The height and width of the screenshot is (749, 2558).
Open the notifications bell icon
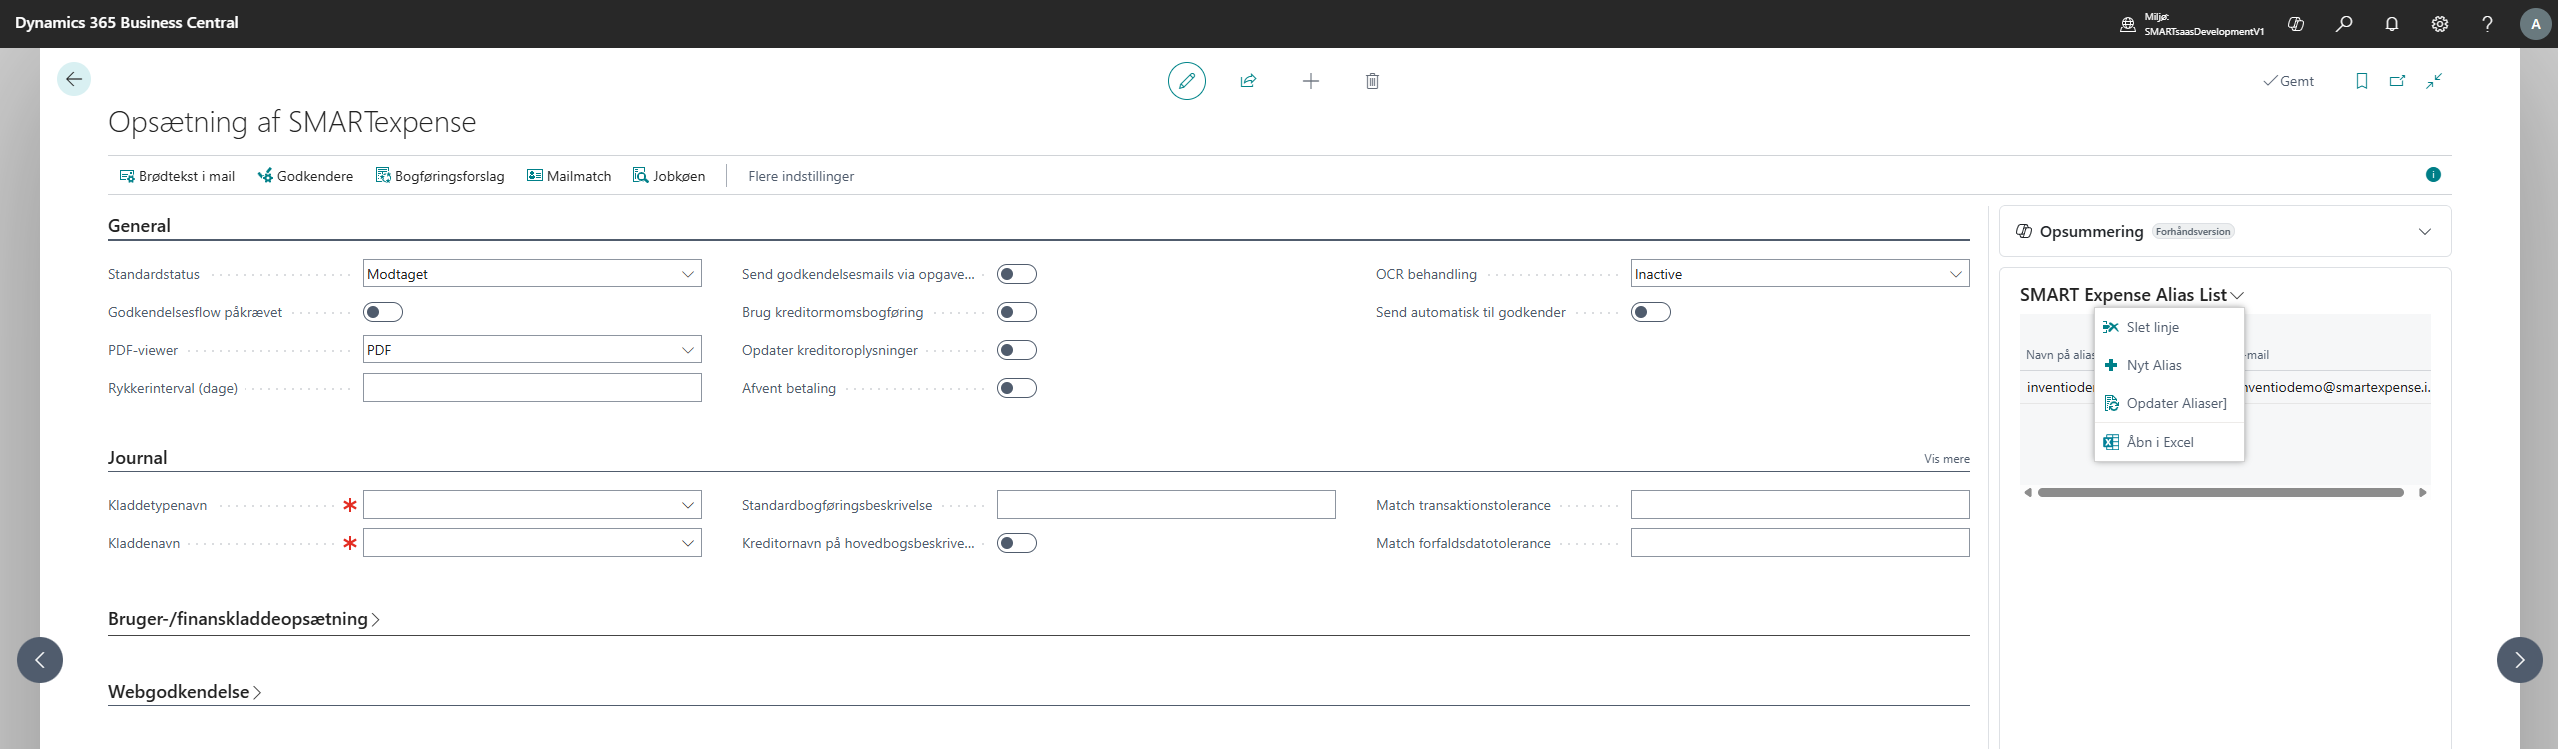(x=2391, y=24)
